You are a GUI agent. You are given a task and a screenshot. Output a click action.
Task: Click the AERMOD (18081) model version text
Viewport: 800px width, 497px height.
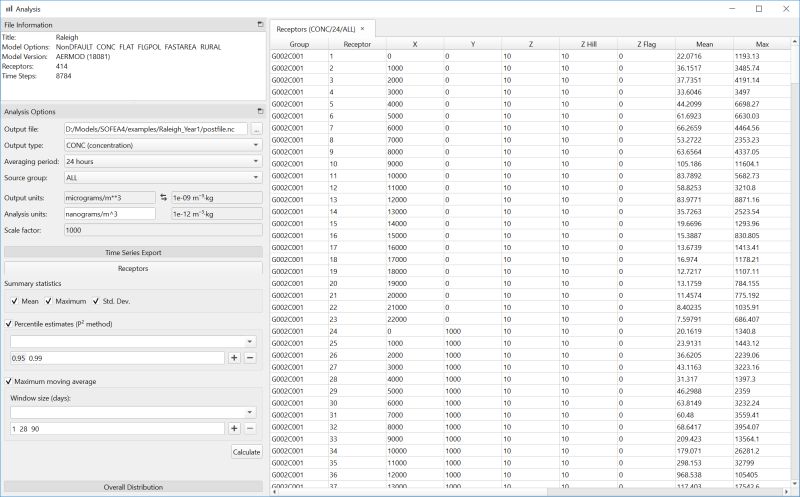[x=83, y=57]
